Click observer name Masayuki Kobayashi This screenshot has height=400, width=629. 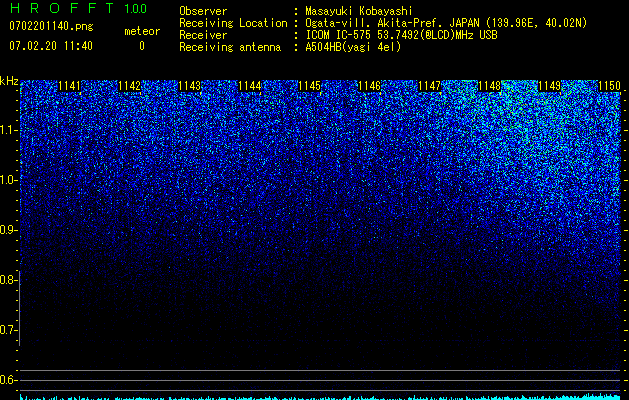point(359,11)
